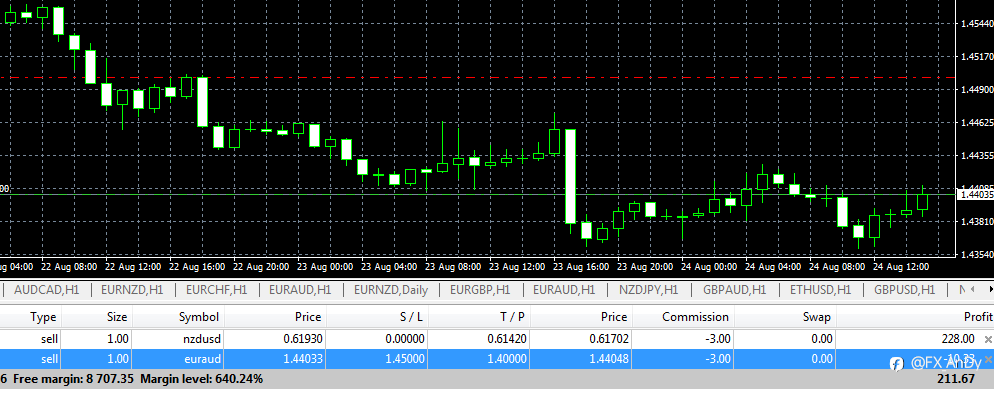
Task: Switch to the ETHUSD,H1 chart tab
Action: [820, 290]
